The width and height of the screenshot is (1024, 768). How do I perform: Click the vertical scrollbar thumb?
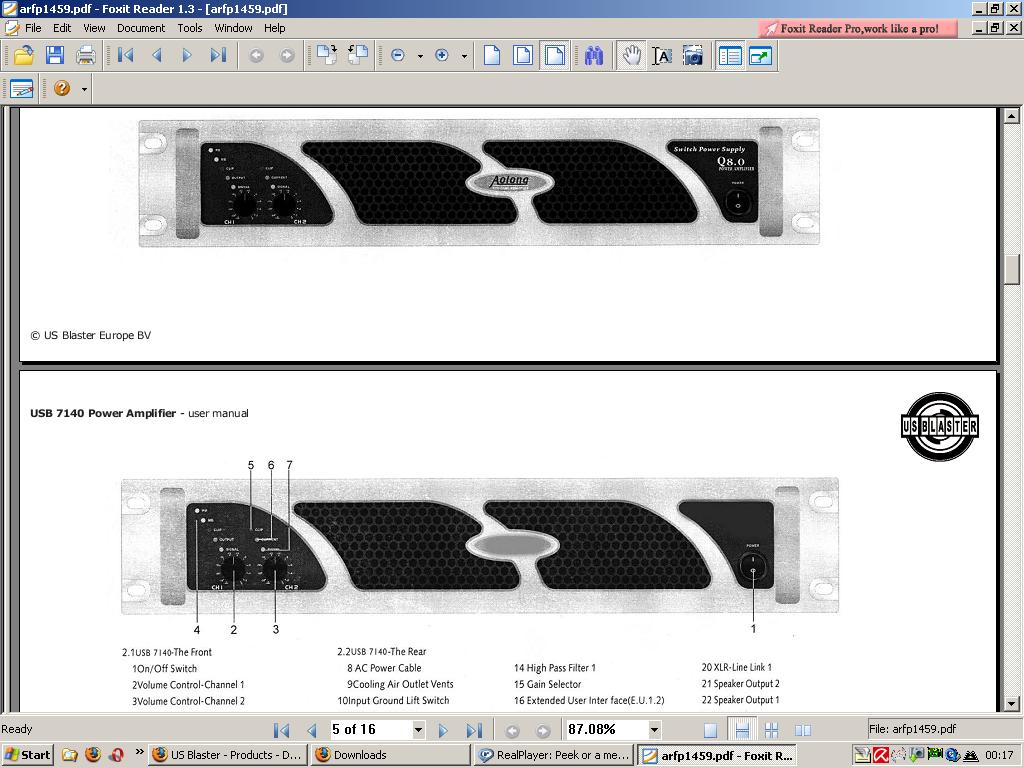coord(1012,269)
